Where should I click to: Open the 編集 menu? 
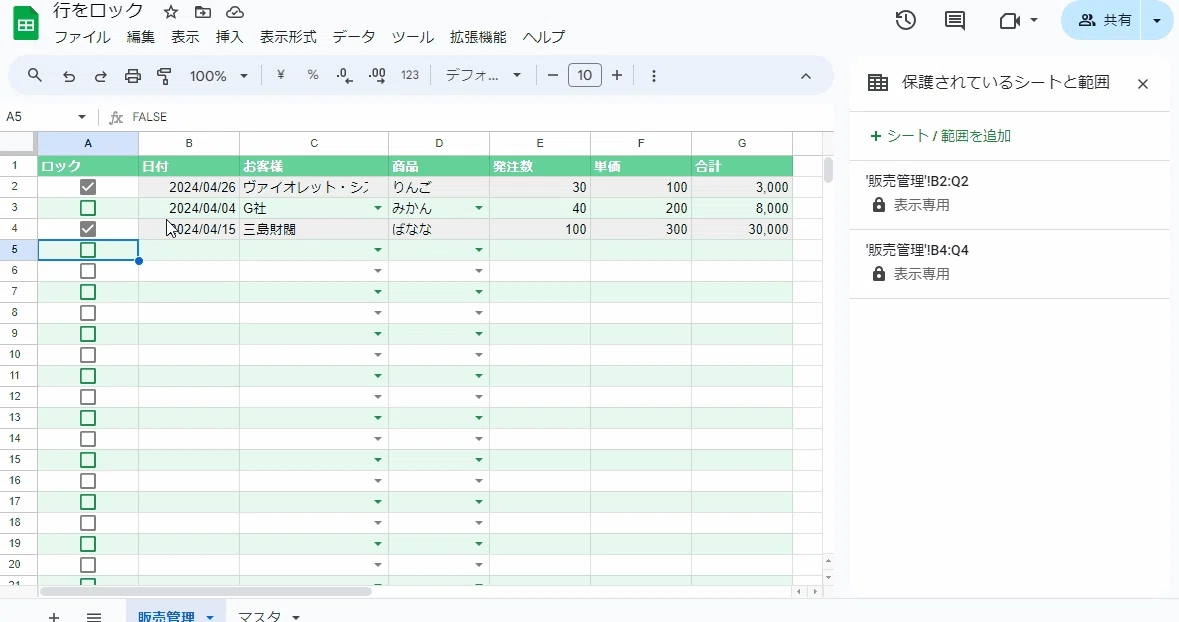pyautogui.click(x=141, y=37)
